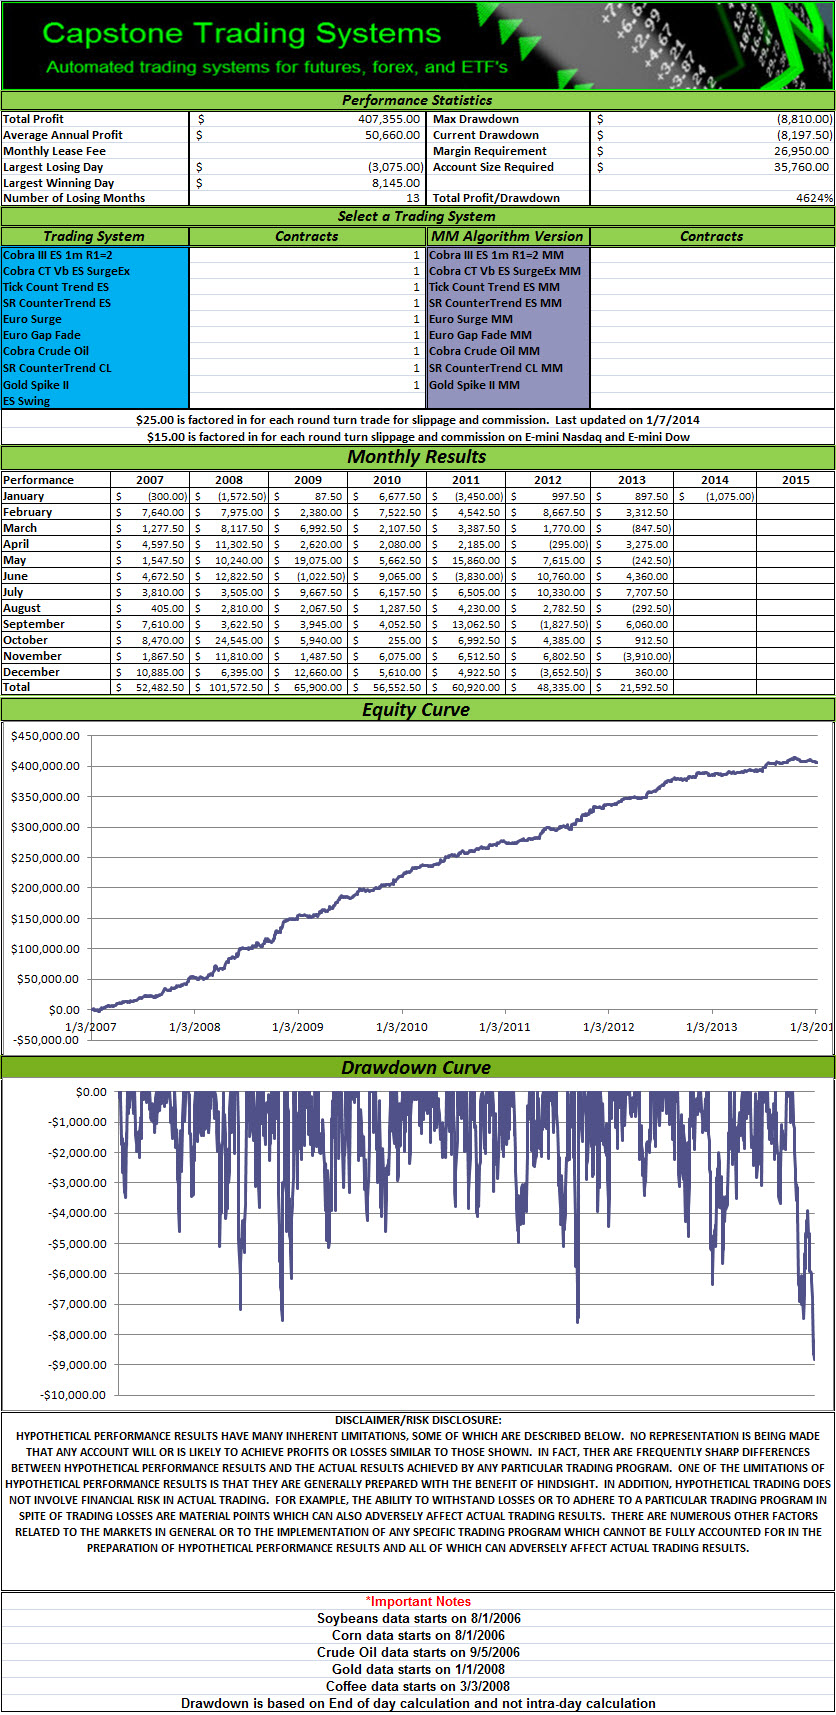Screen dimensions: 836x1715
Task: Click the contracts cell for Euro Surge
Action: (307, 319)
